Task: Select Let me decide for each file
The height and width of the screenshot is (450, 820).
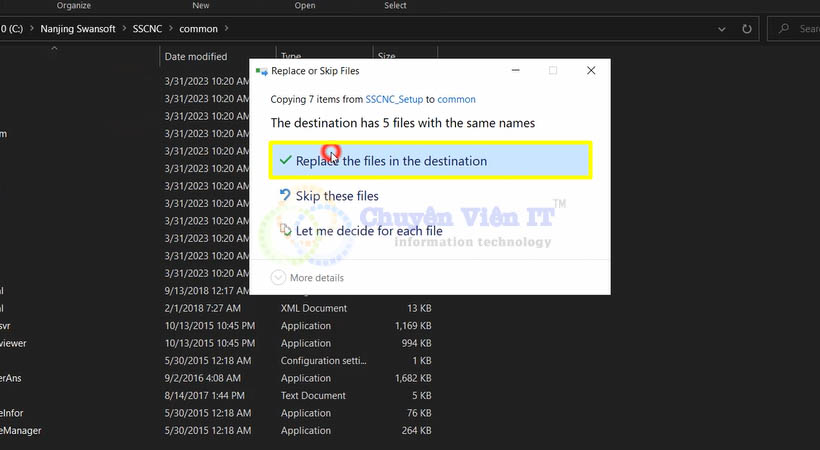Action: [x=369, y=231]
